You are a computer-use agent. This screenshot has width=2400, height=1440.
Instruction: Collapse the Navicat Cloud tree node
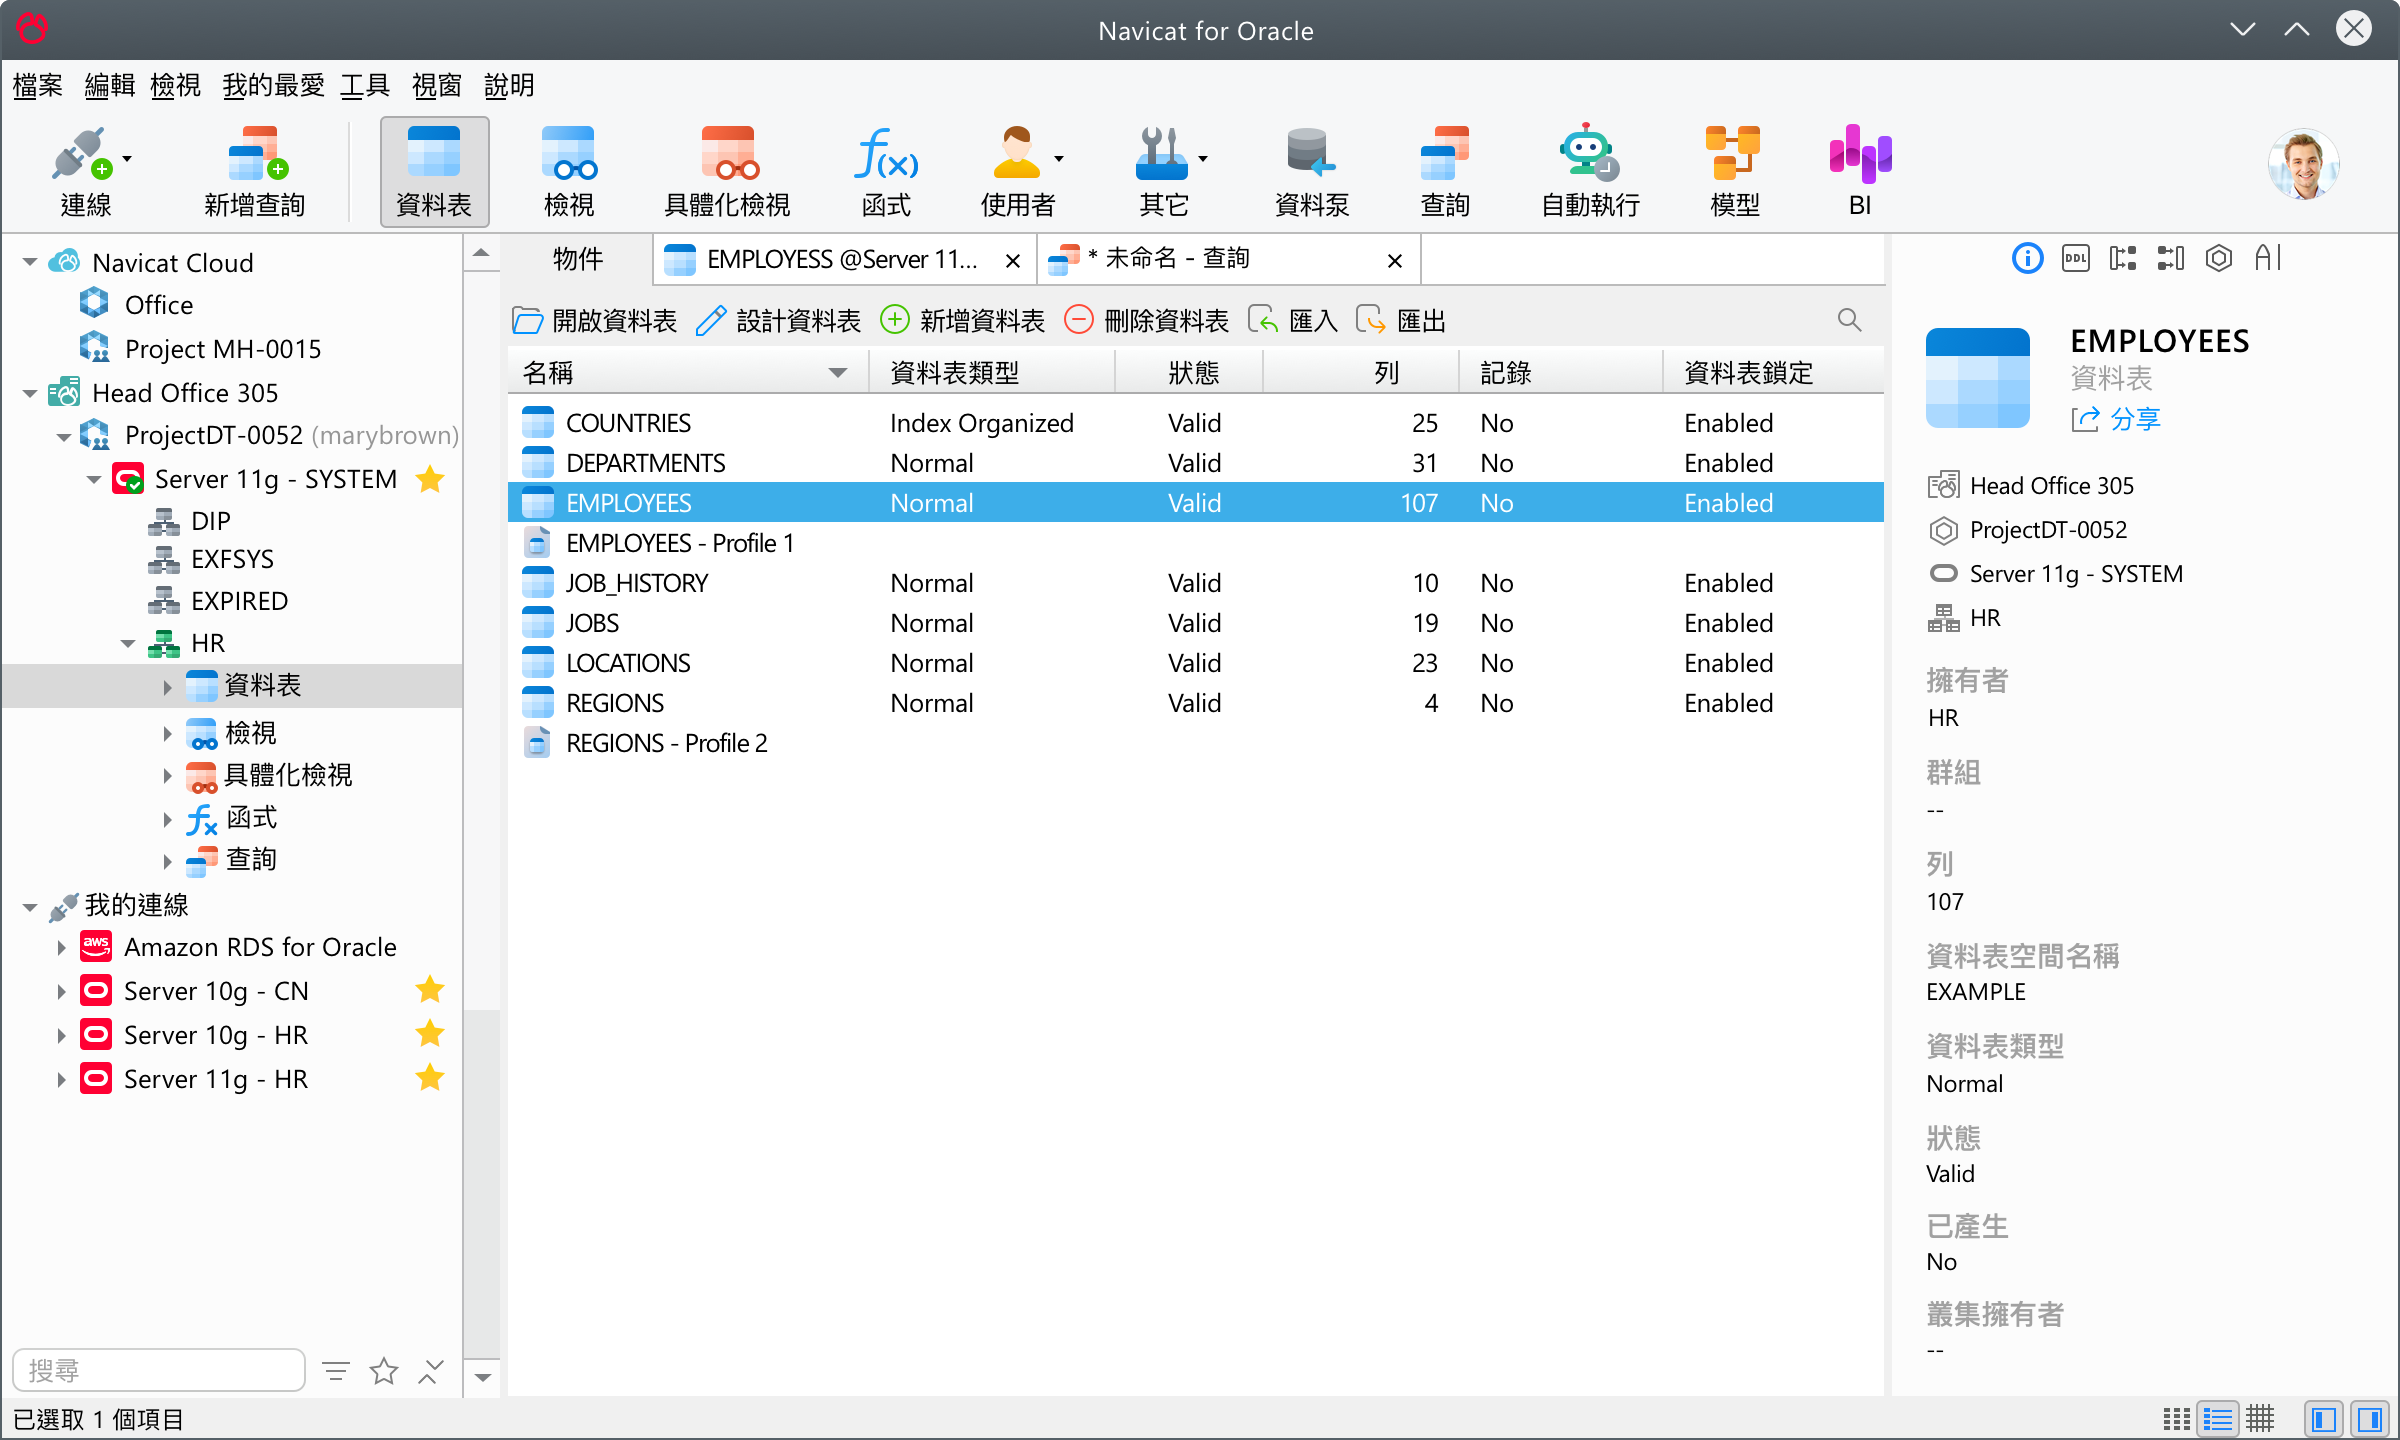30,263
